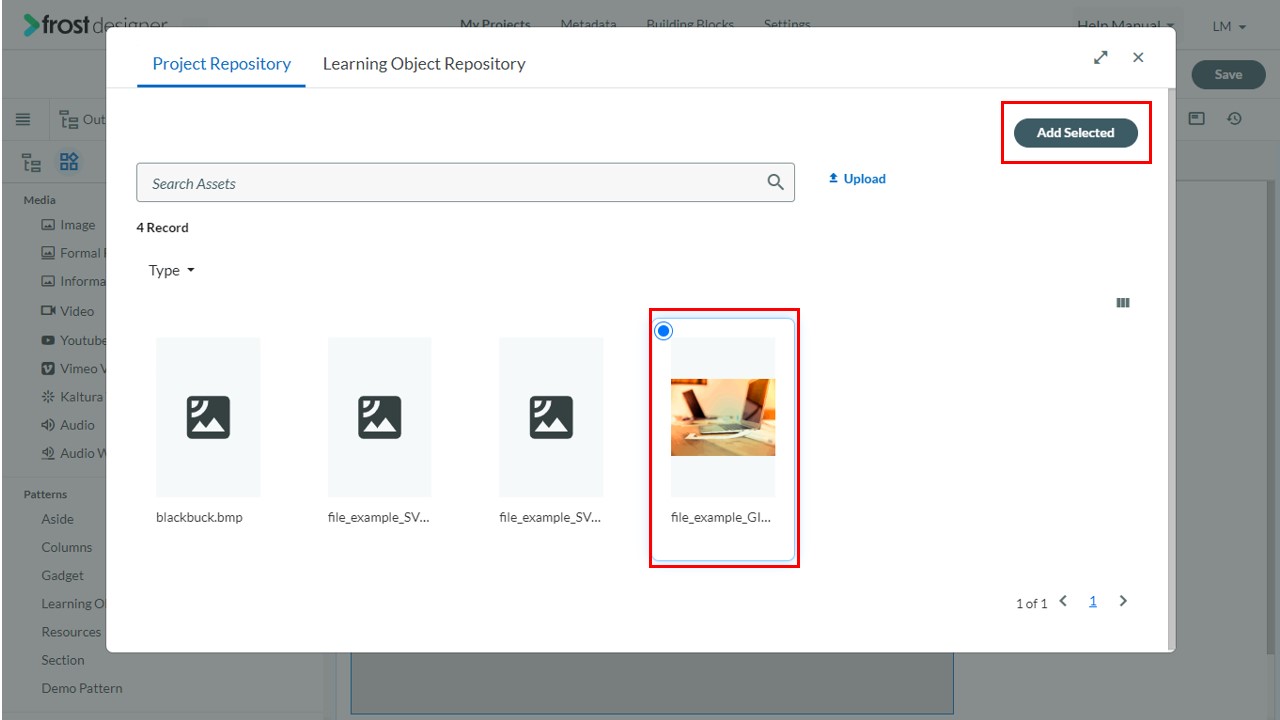1280x720 pixels.
Task: Click the upload arrow icon
Action: (x=833, y=178)
